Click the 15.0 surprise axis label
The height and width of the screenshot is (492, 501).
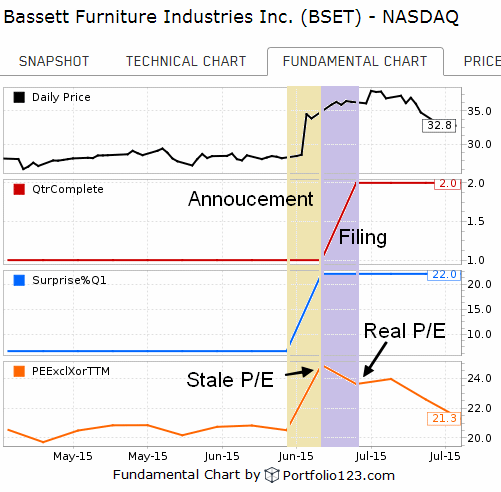(479, 309)
